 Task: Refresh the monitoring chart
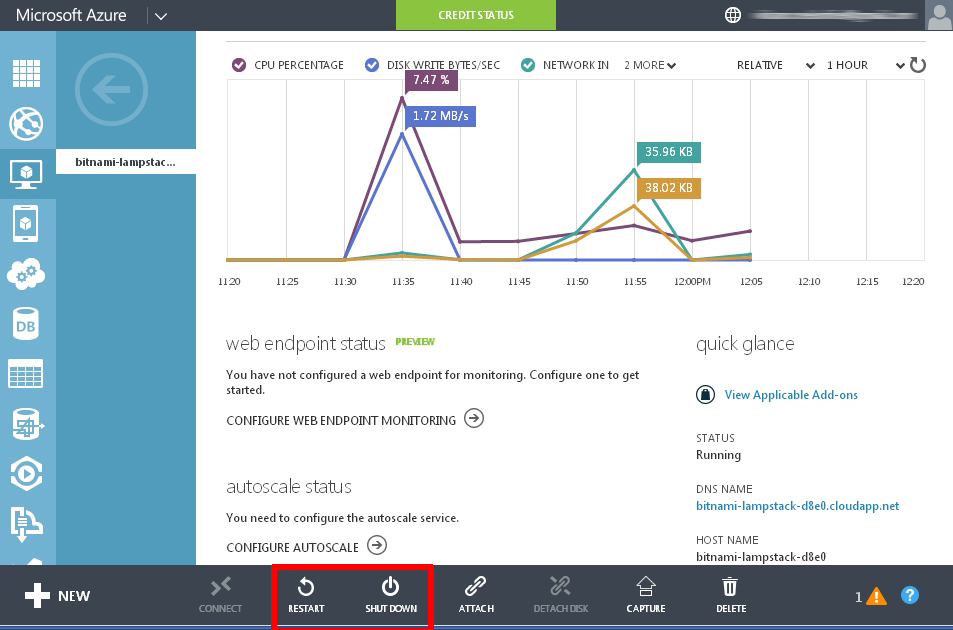(918, 65)
